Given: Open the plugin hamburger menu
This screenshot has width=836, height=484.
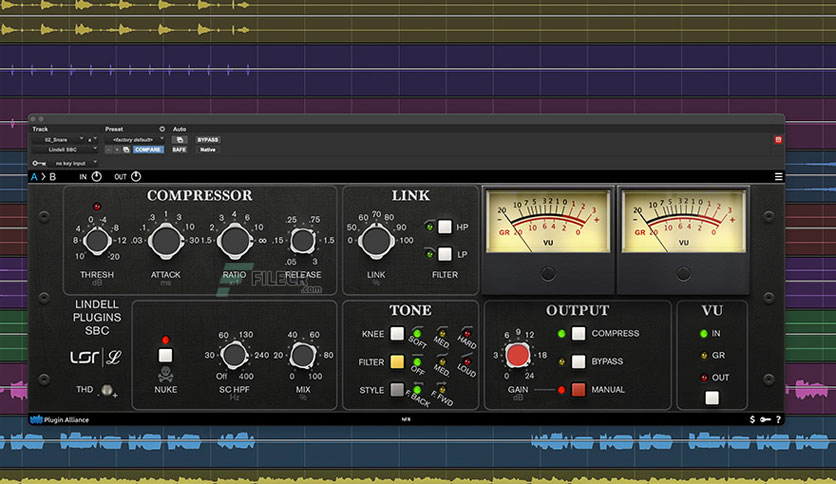Looking at the screenshot, I should tap(778, 177).
